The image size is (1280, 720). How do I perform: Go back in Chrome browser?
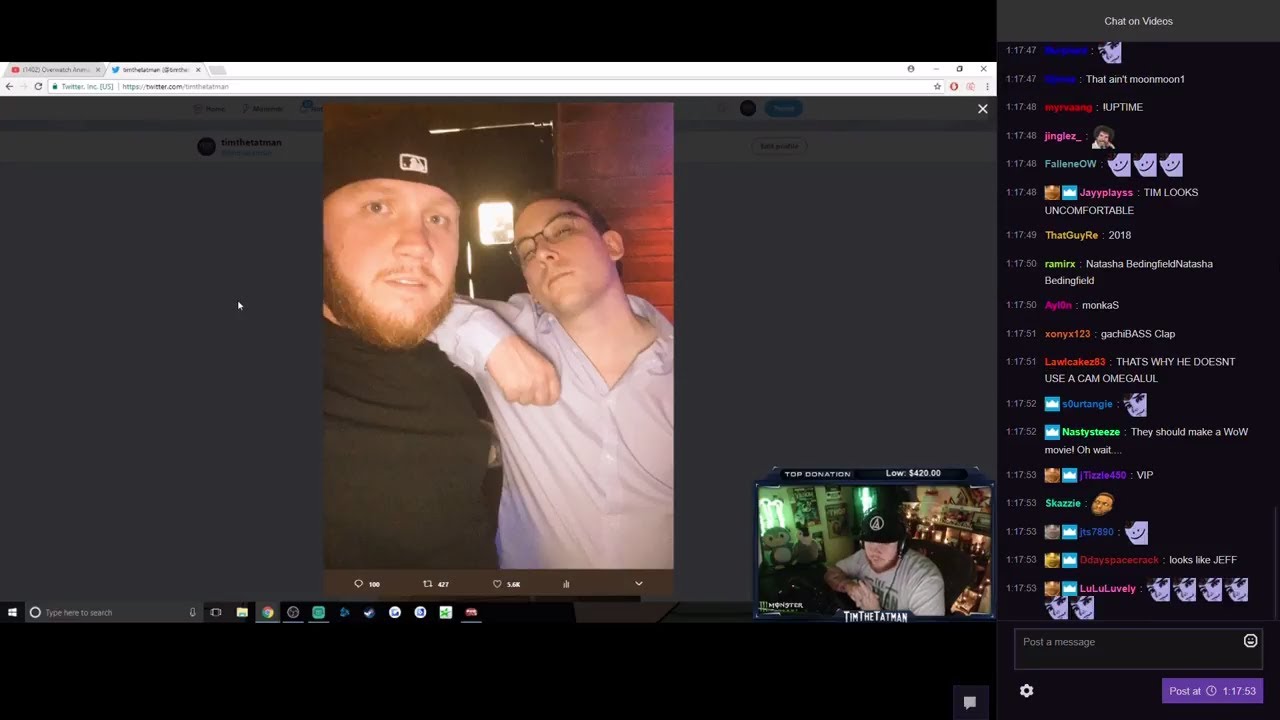tap(9, 87)
